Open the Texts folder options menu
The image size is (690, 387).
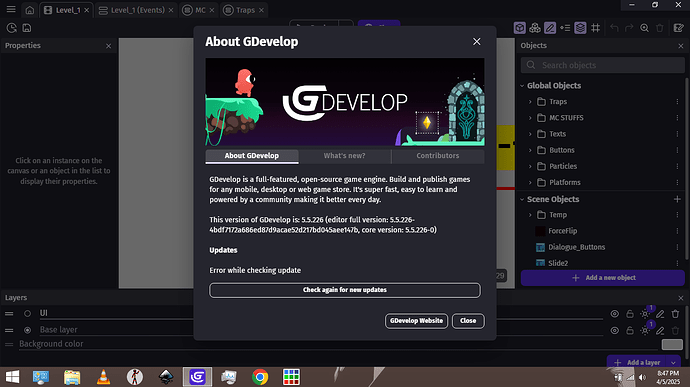click(x=677, y=134)
